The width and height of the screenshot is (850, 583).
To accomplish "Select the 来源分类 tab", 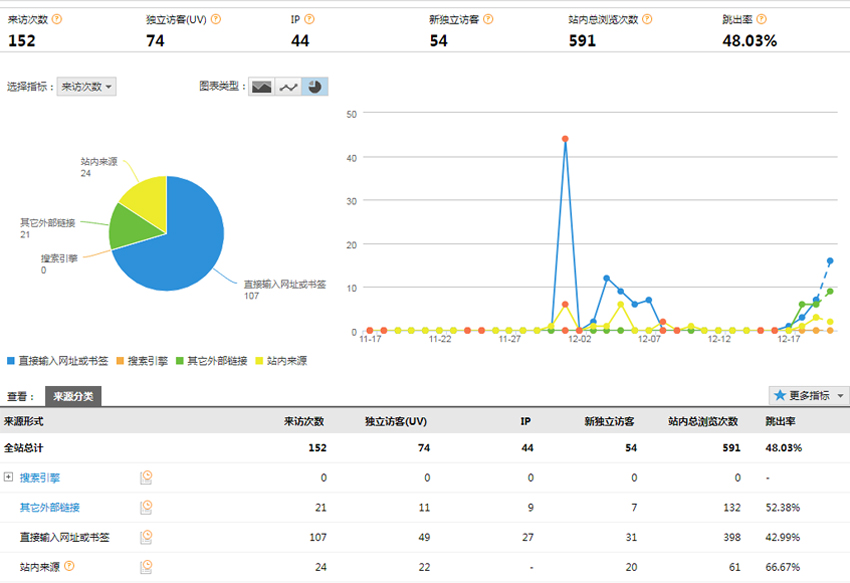I will 73,397.
